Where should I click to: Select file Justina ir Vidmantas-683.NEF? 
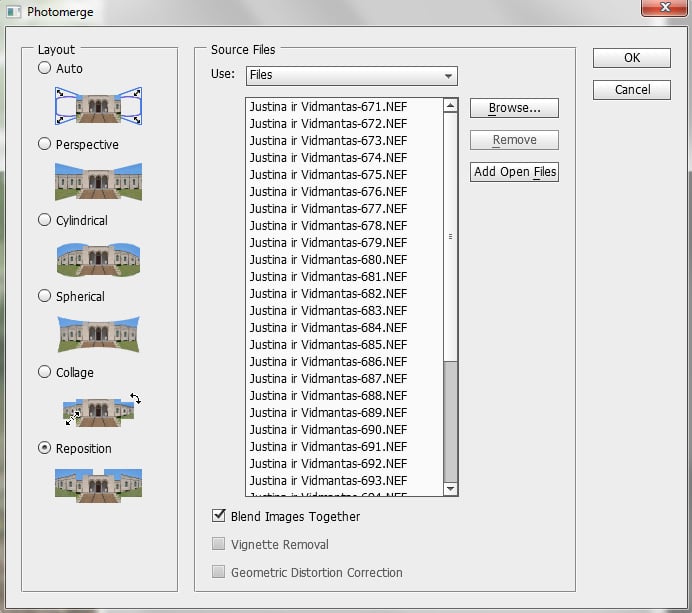click(x=344, y=310)
